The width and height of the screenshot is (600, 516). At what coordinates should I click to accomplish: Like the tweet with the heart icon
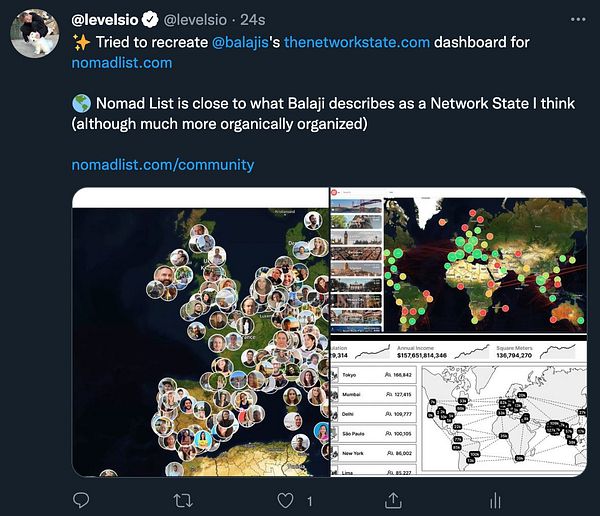tap(285, 500)
